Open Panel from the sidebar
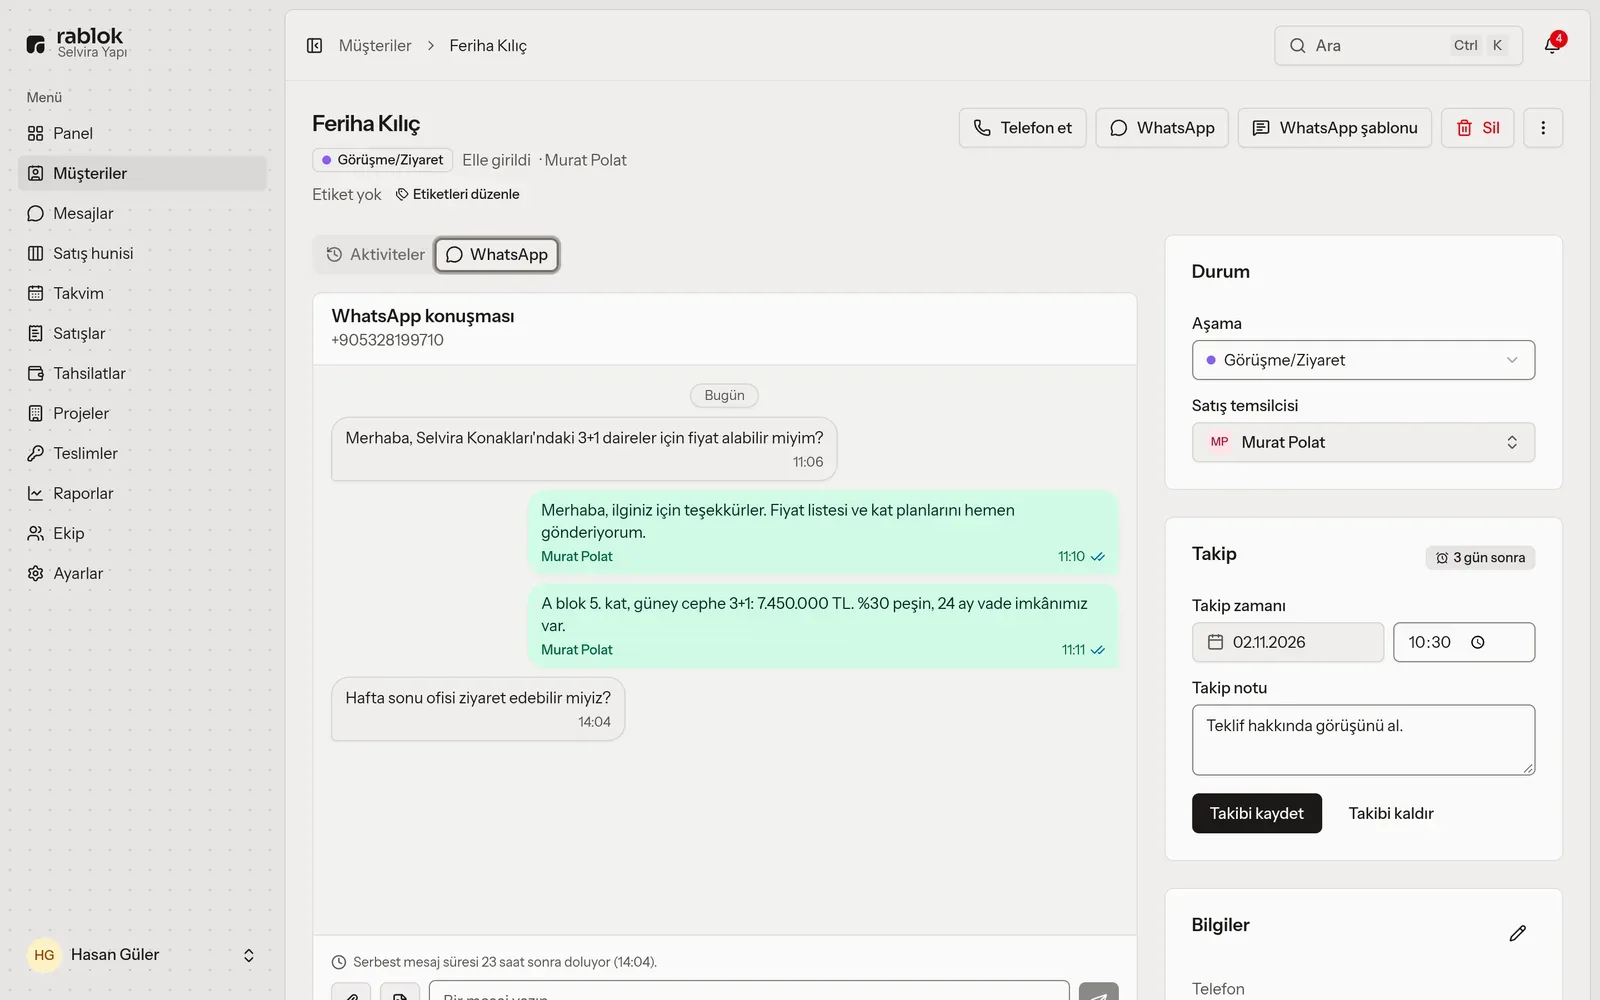1600x1000 pixels. point(142,133)
